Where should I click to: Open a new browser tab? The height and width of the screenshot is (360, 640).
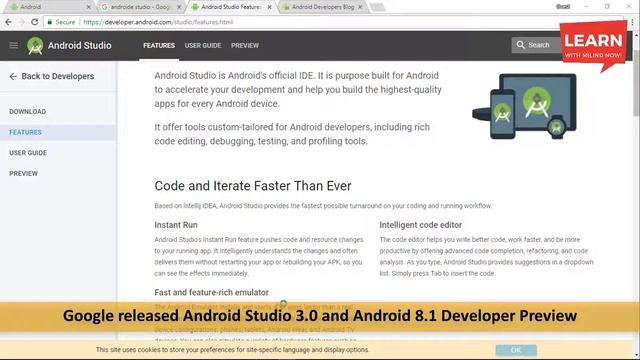click(x=378, y=7)
